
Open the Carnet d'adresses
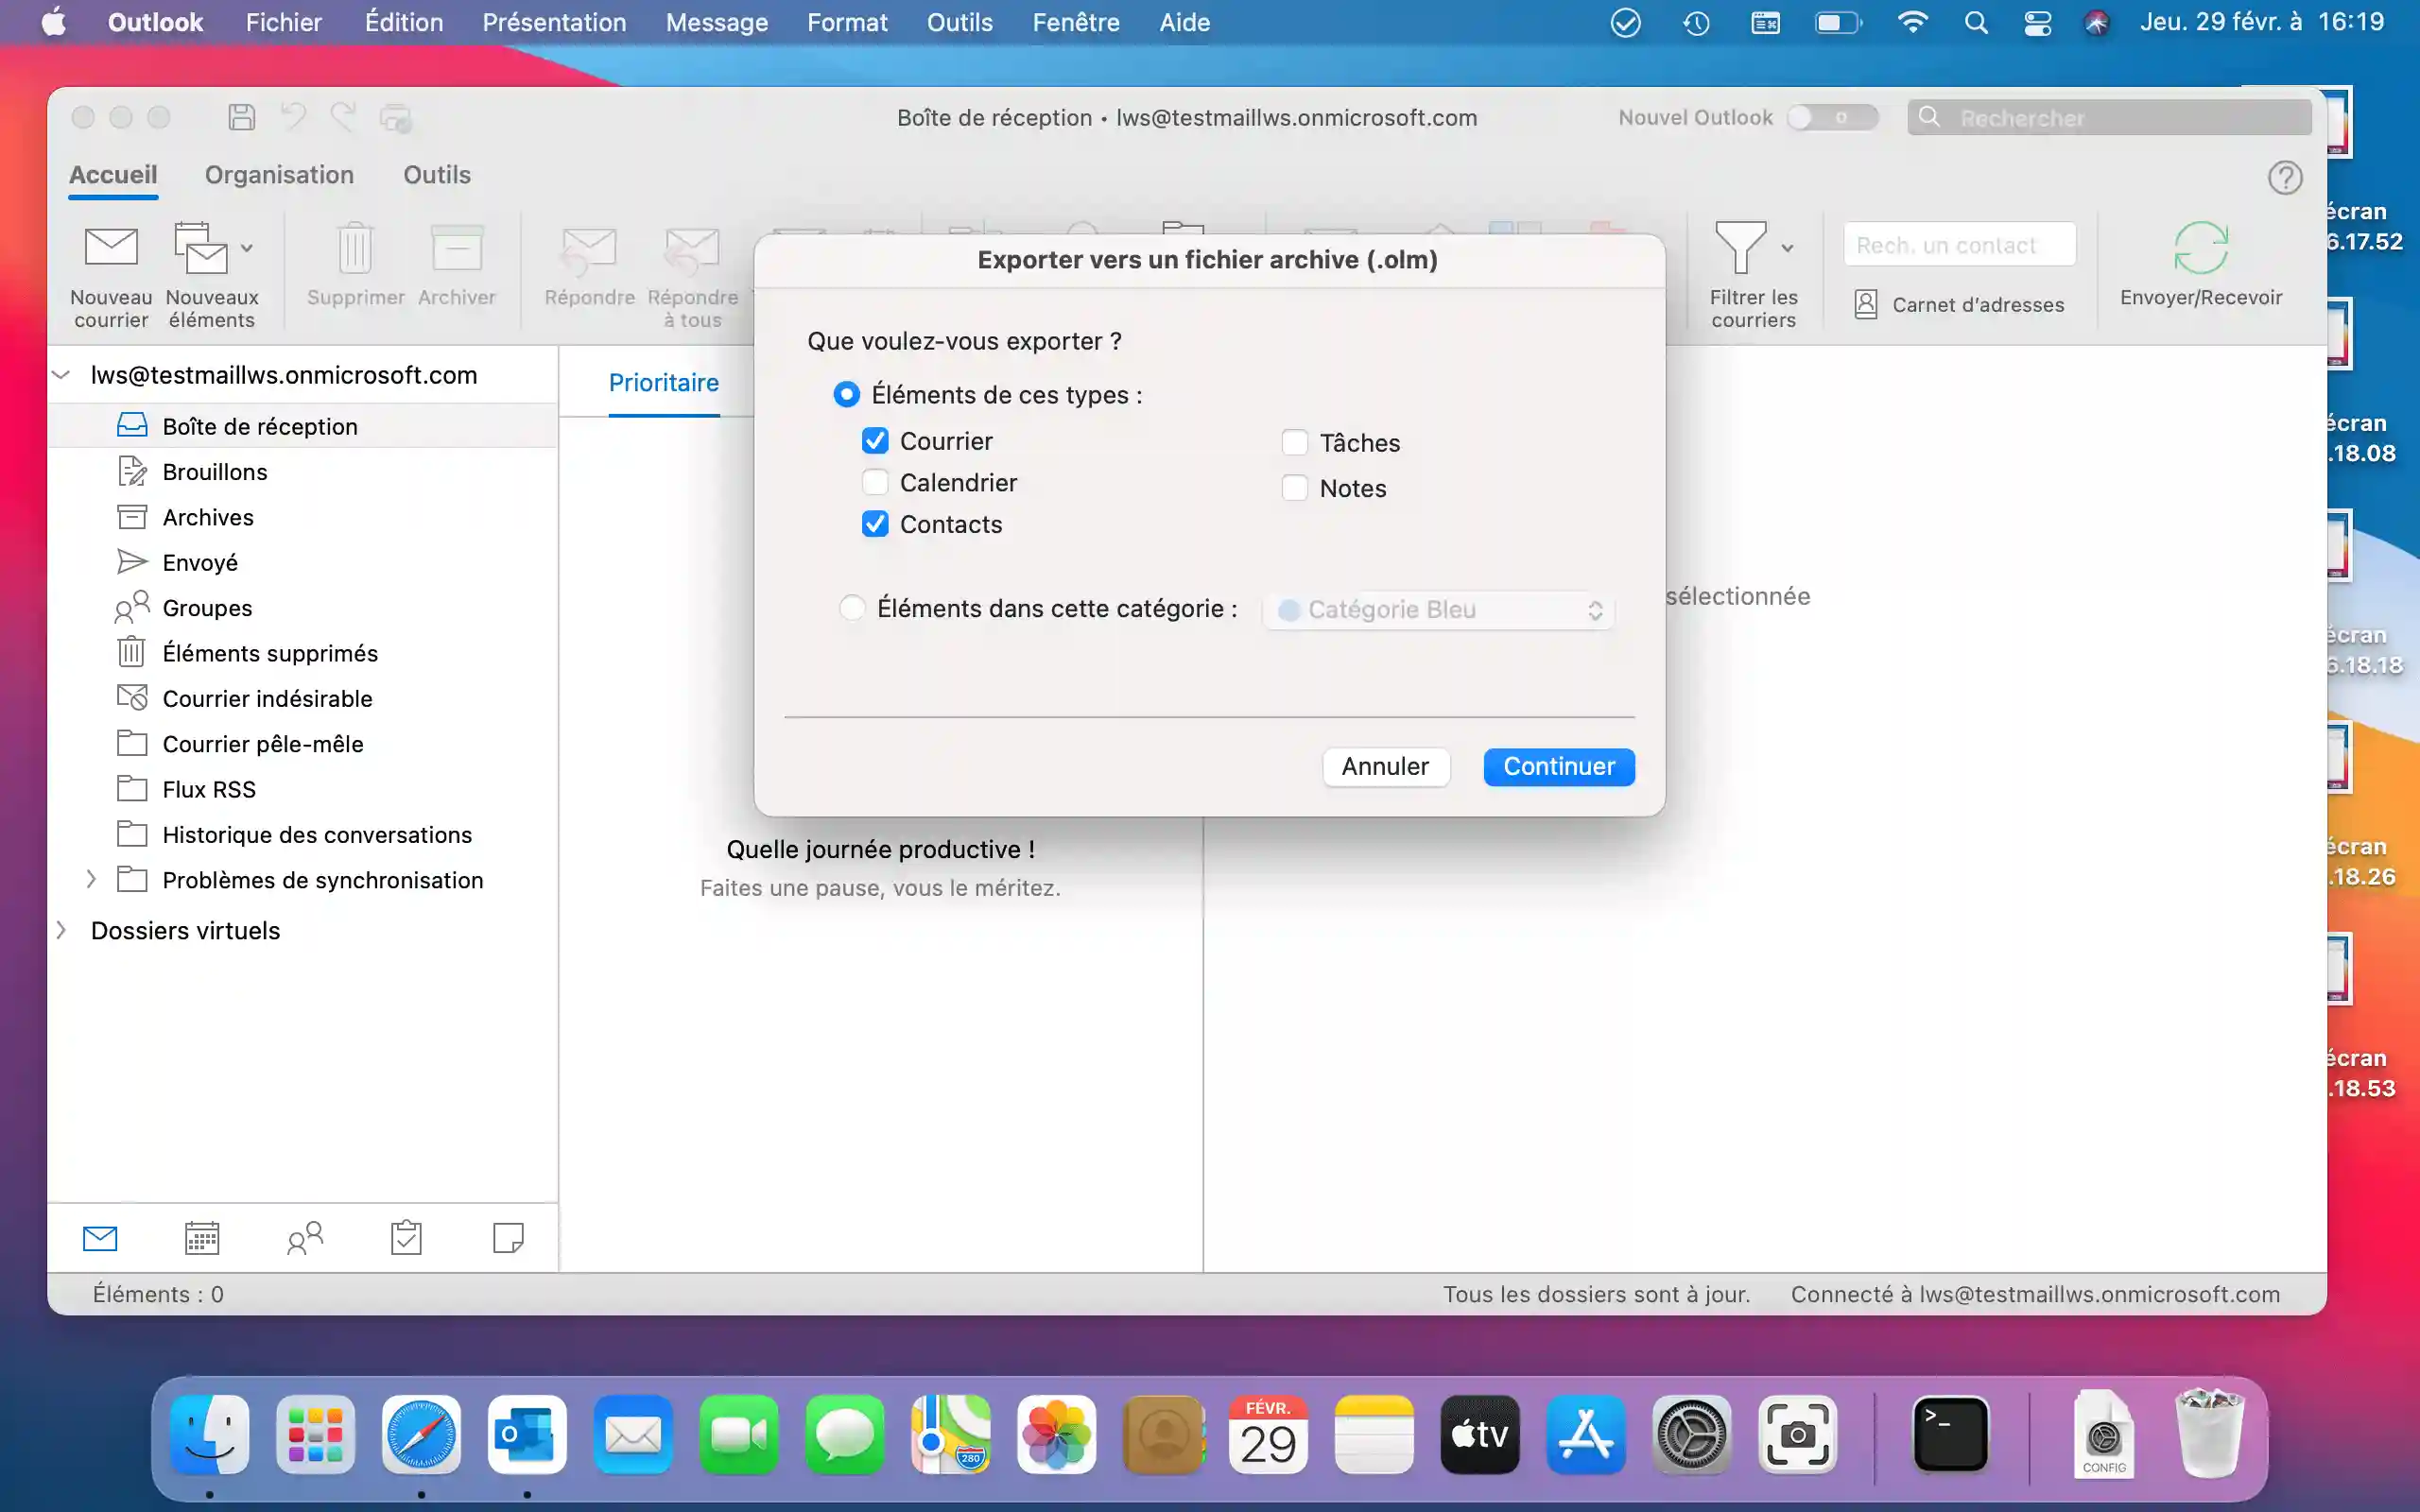point(1960,305)
